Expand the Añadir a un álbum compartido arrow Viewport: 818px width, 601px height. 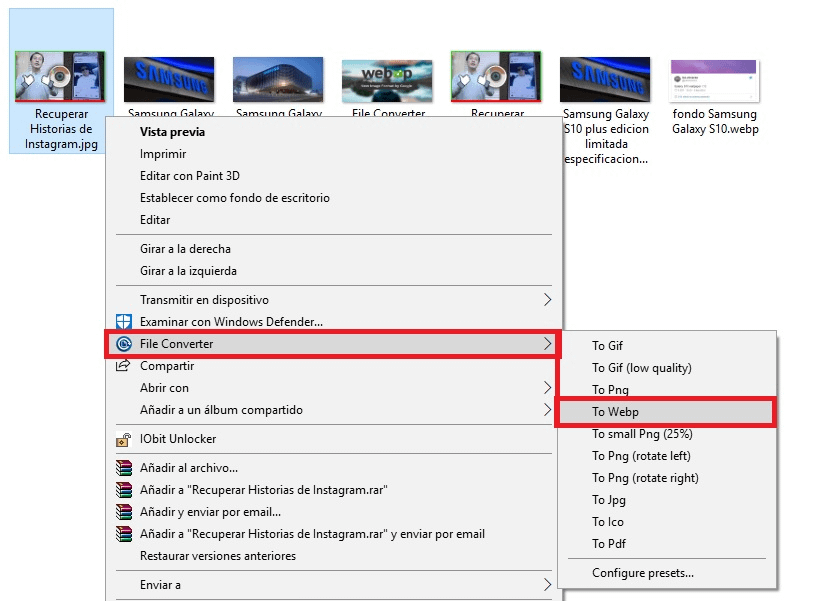click(548, 410)
